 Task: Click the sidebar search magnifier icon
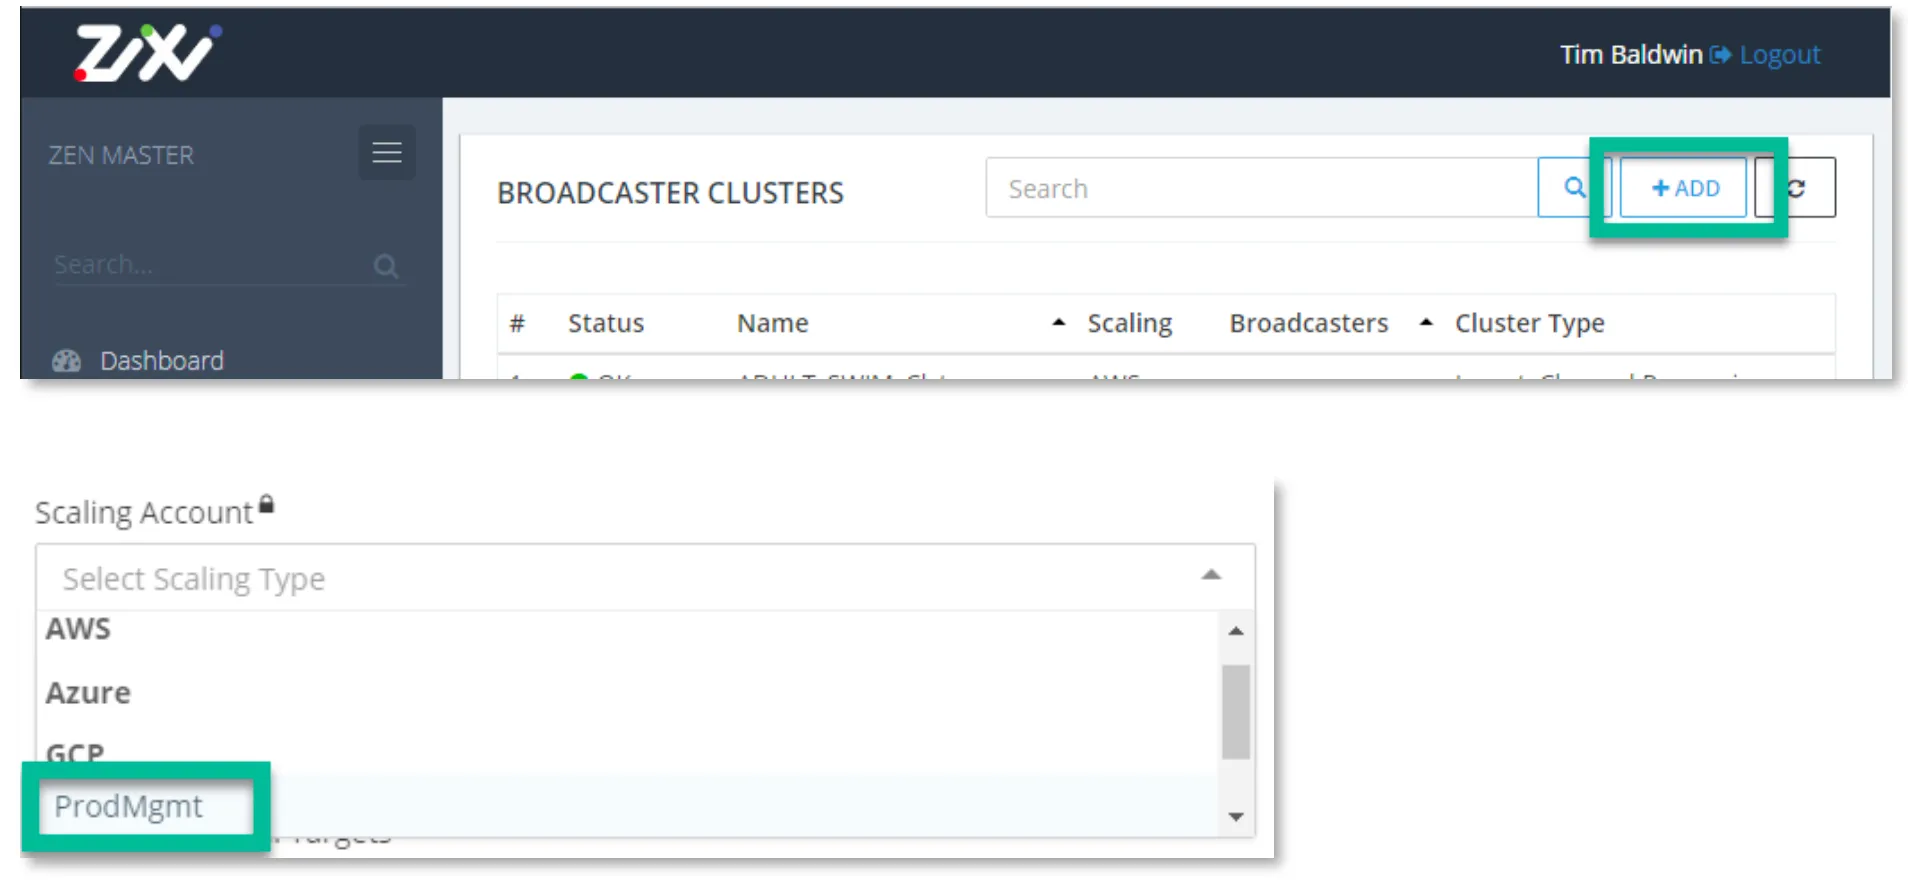pos(386,266)
